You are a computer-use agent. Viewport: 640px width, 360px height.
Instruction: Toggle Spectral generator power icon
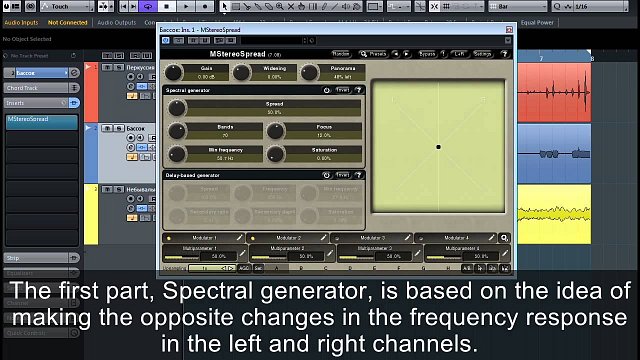[x=327, y=90]
